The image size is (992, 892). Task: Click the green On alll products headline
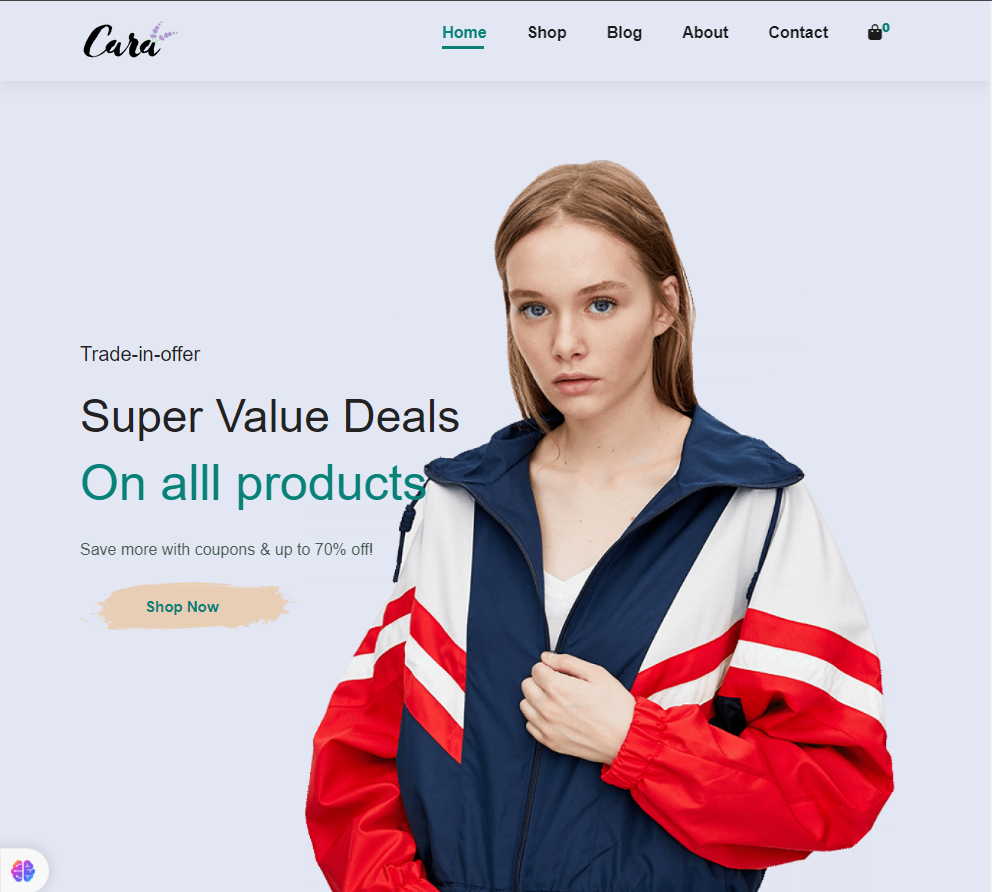[254, 484]
